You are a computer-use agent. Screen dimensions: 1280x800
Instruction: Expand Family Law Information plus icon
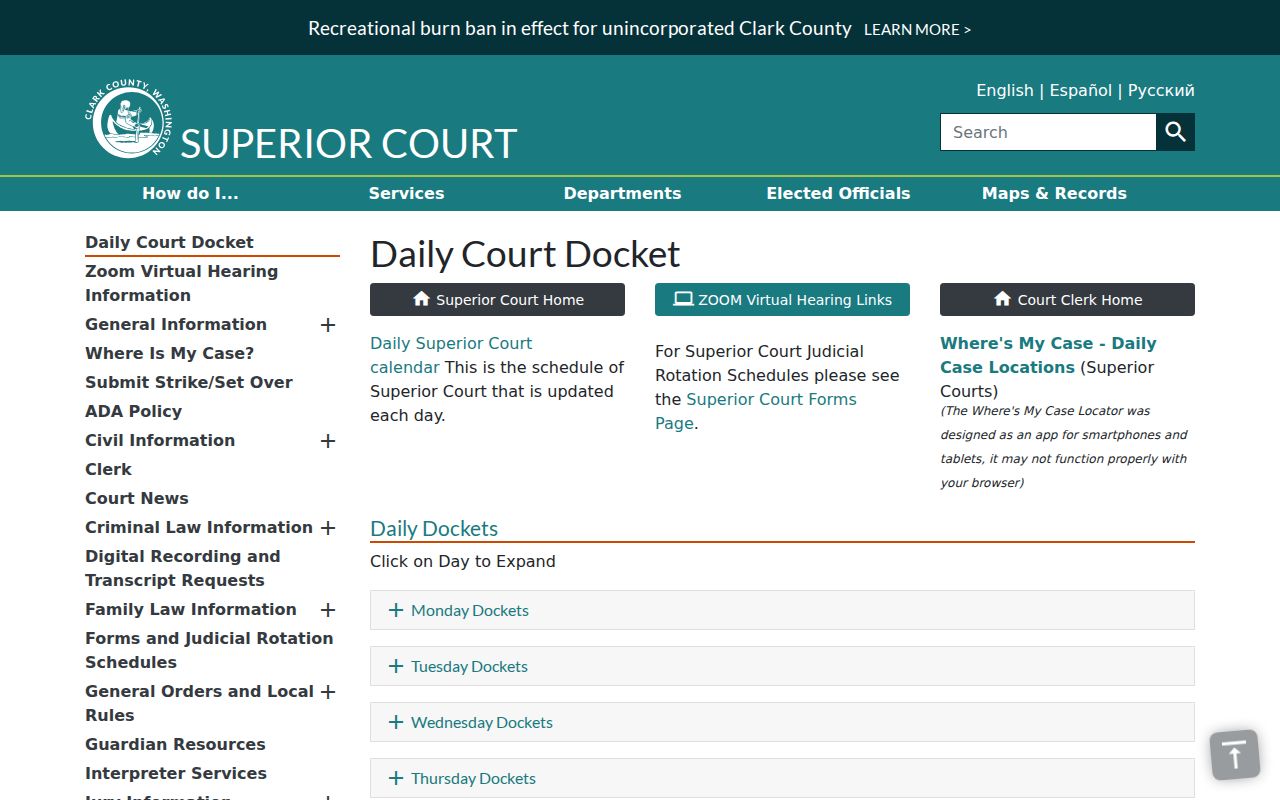click(x=327, y=610)
